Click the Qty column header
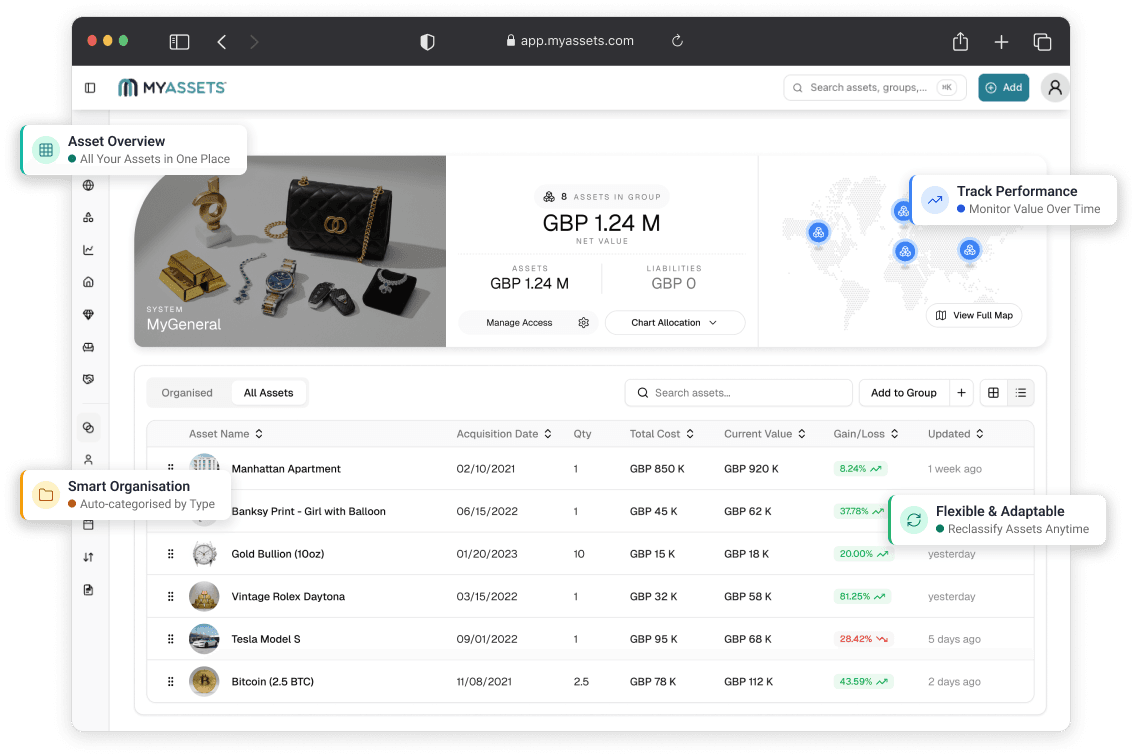The image size is (1137, 756). [582, 434]
